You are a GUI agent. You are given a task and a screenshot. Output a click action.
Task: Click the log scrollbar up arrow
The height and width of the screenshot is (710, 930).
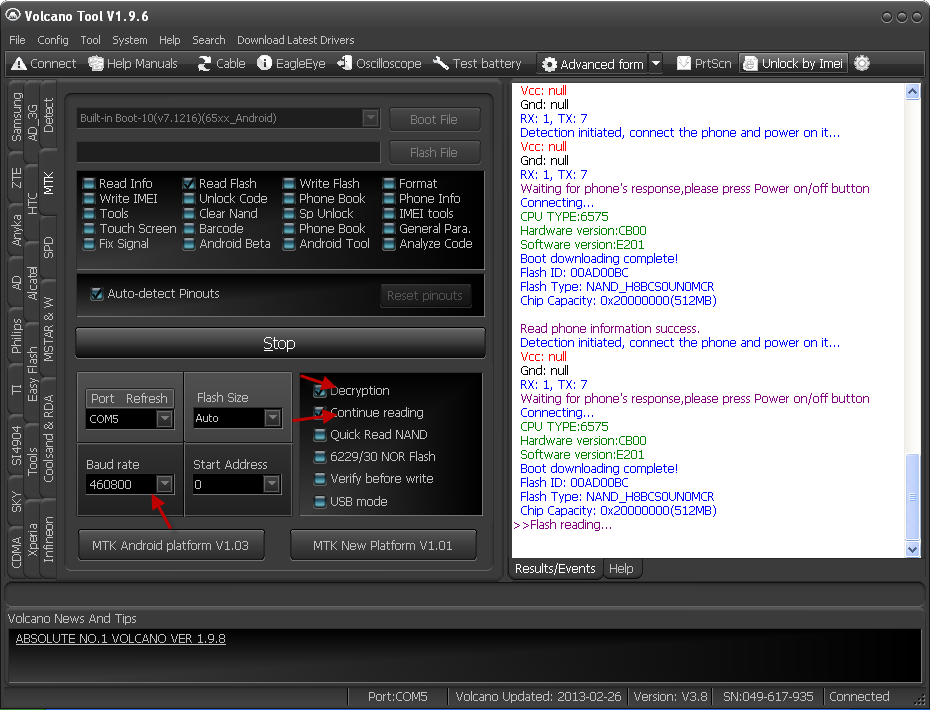tap(912, 91)
